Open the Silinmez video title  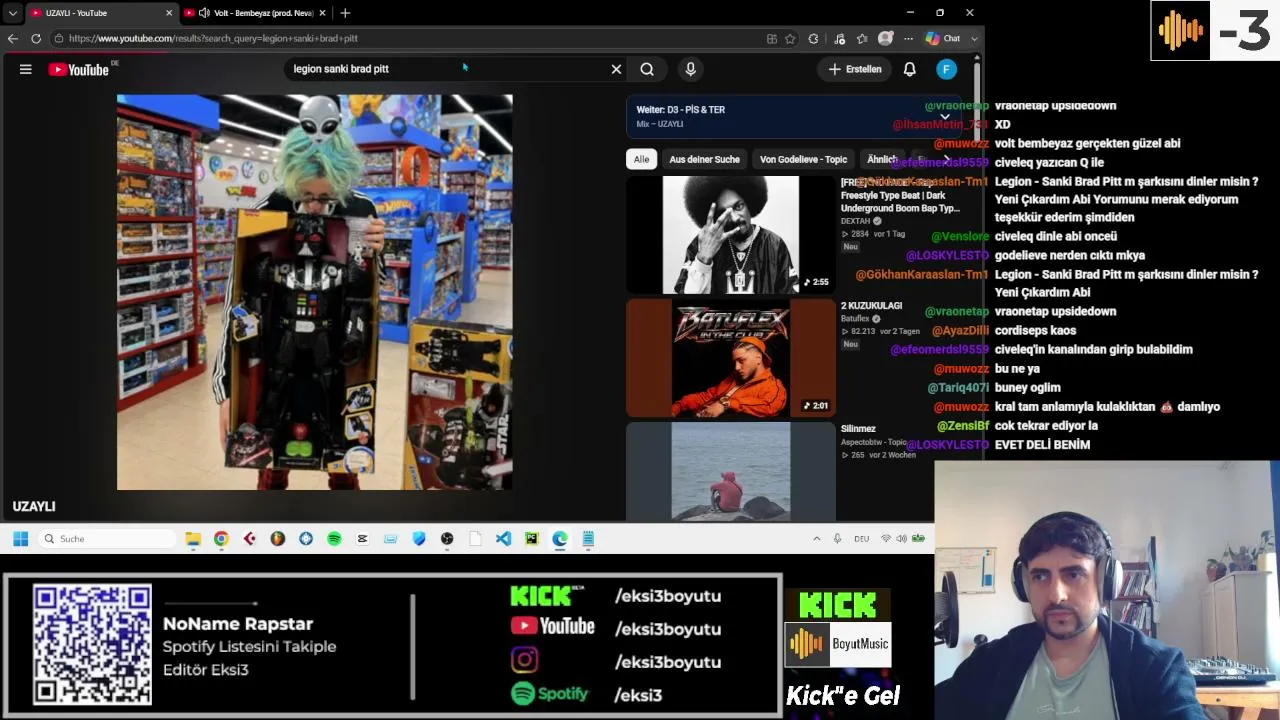point(858,429)
